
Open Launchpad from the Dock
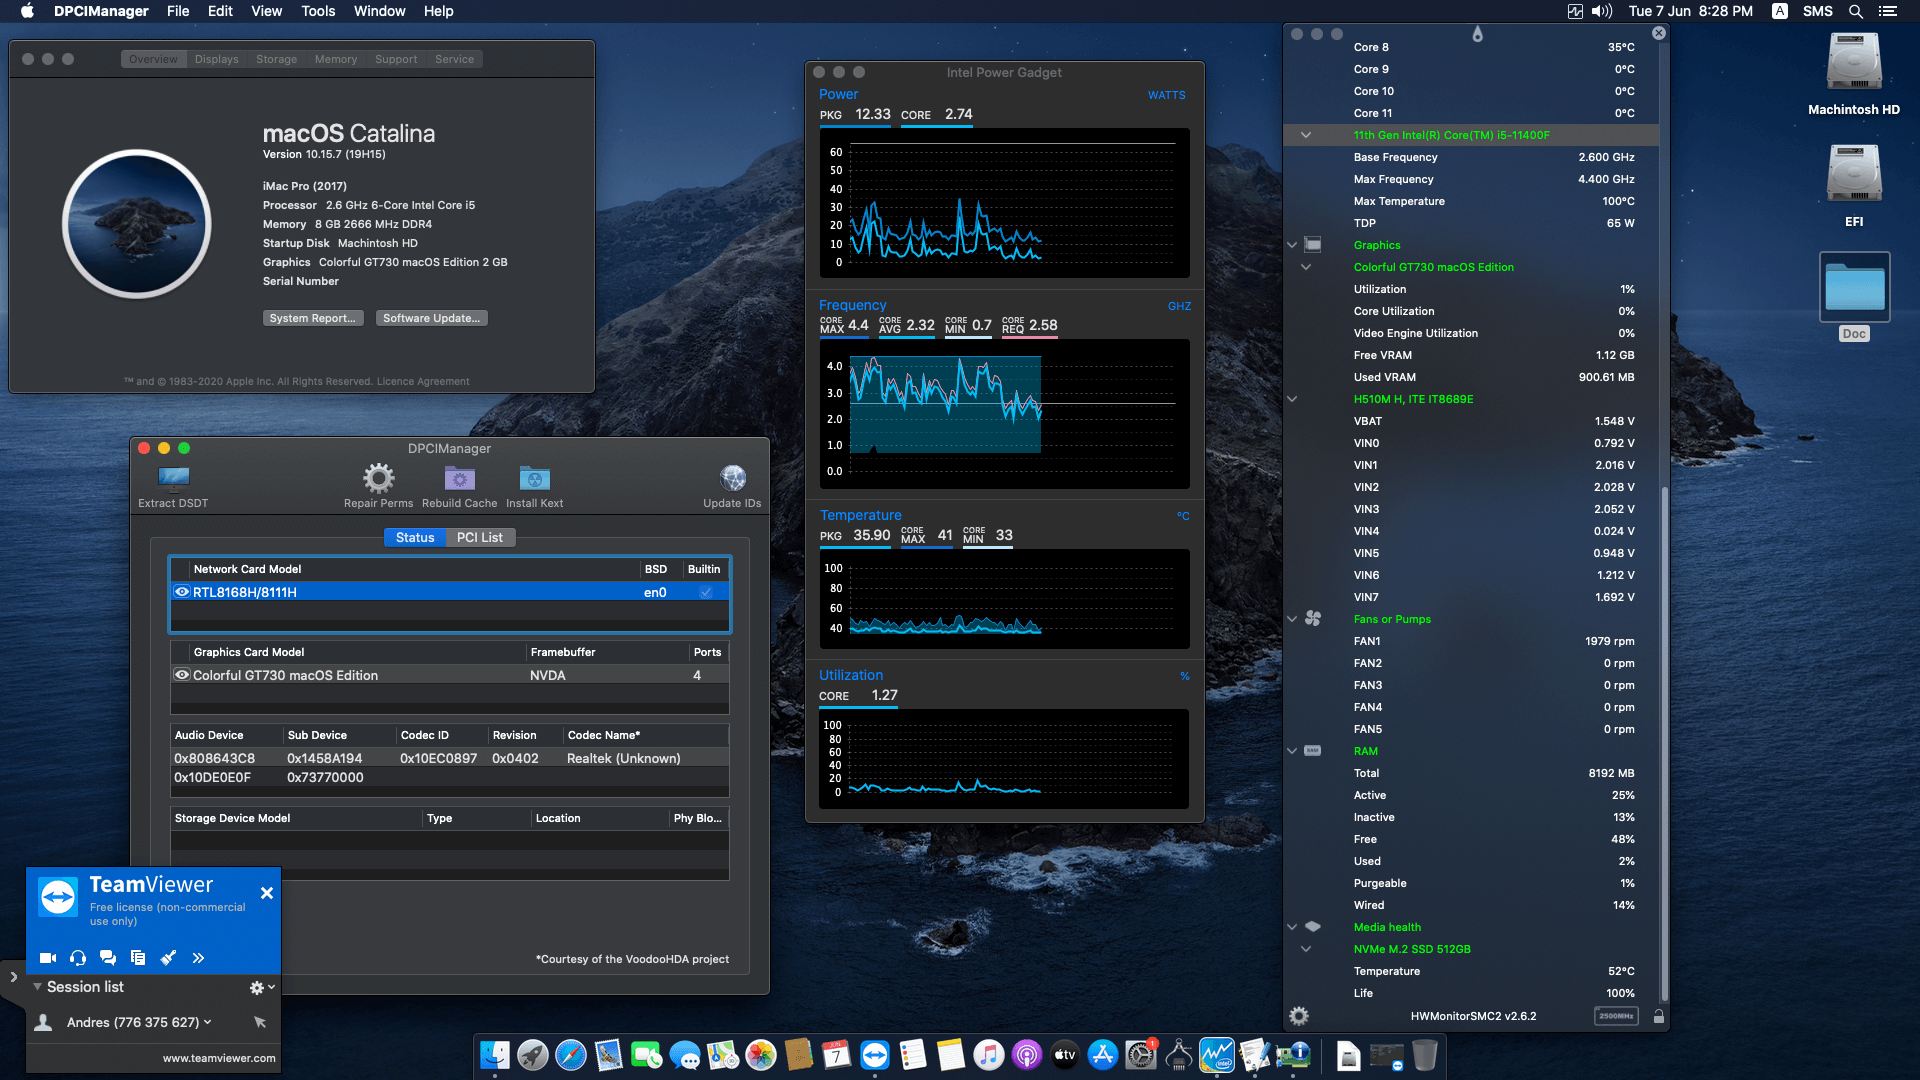pyautogui.click(x=533, y=1055)
